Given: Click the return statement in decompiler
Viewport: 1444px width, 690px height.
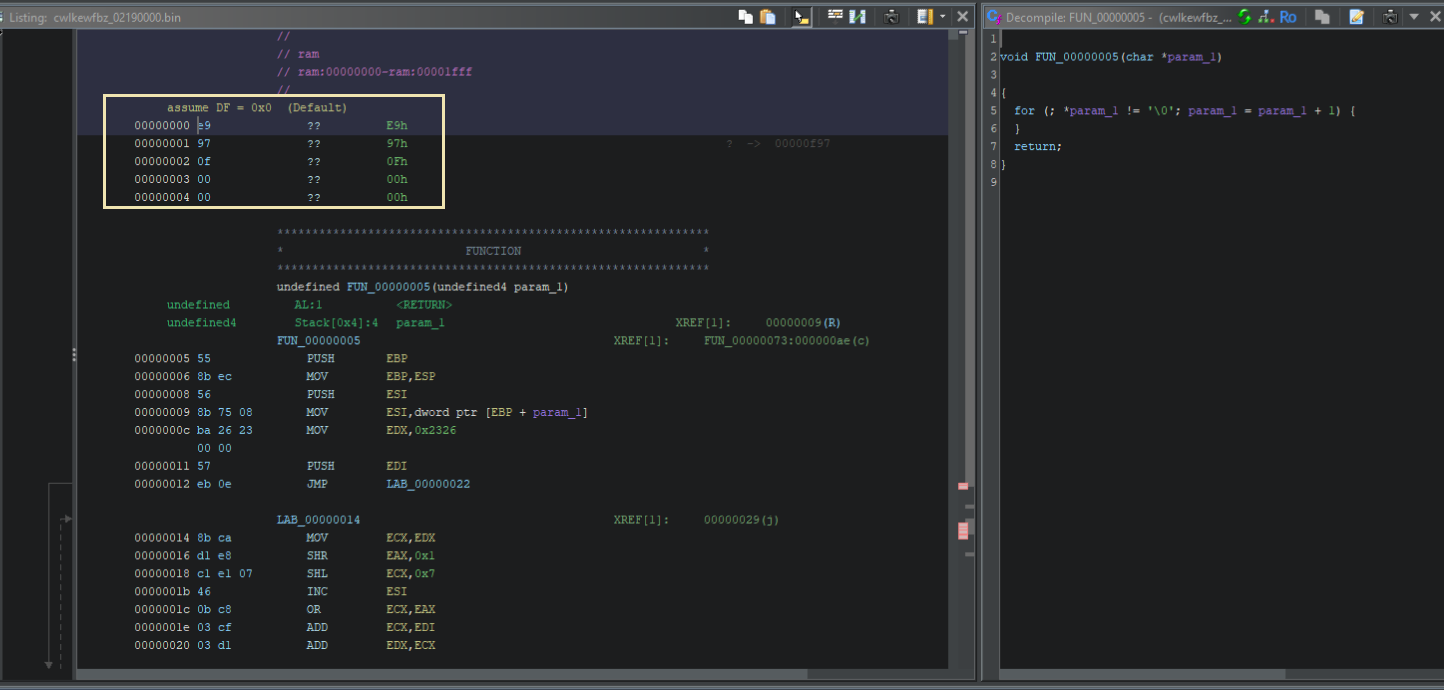Looking at the screenshot, I should [1038, 147].
